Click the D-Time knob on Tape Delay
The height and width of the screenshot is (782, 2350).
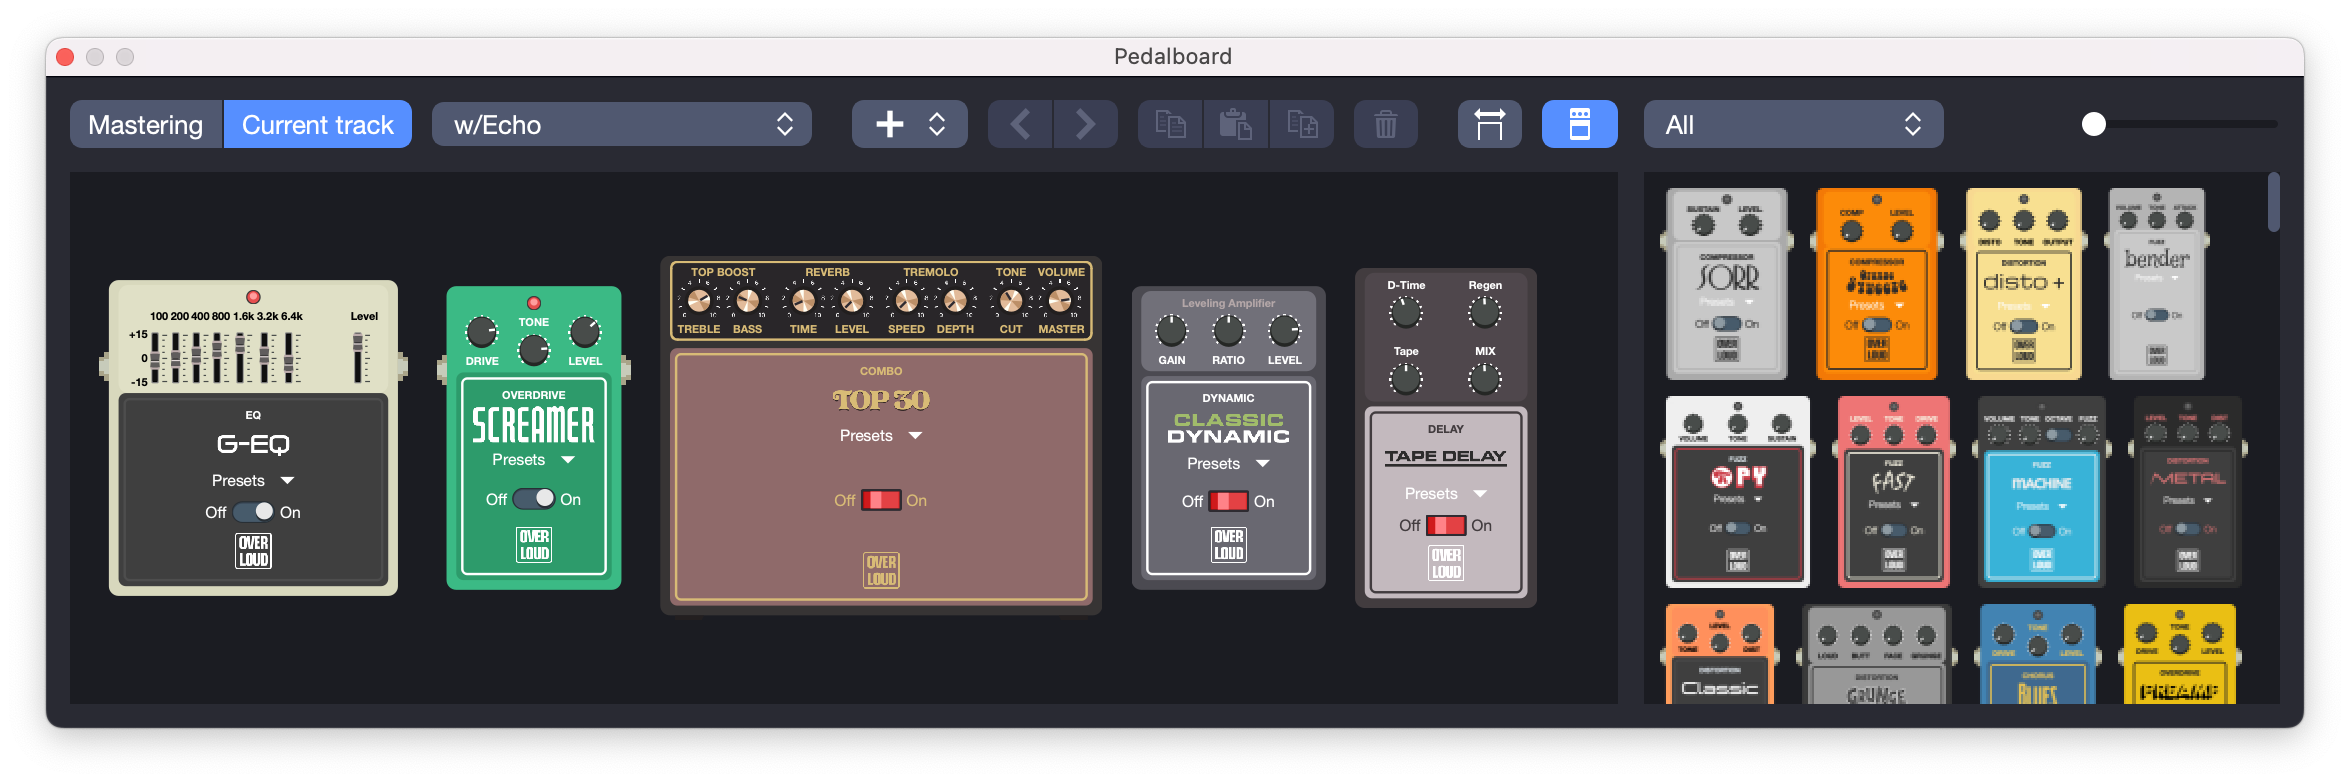point(1406,313)
